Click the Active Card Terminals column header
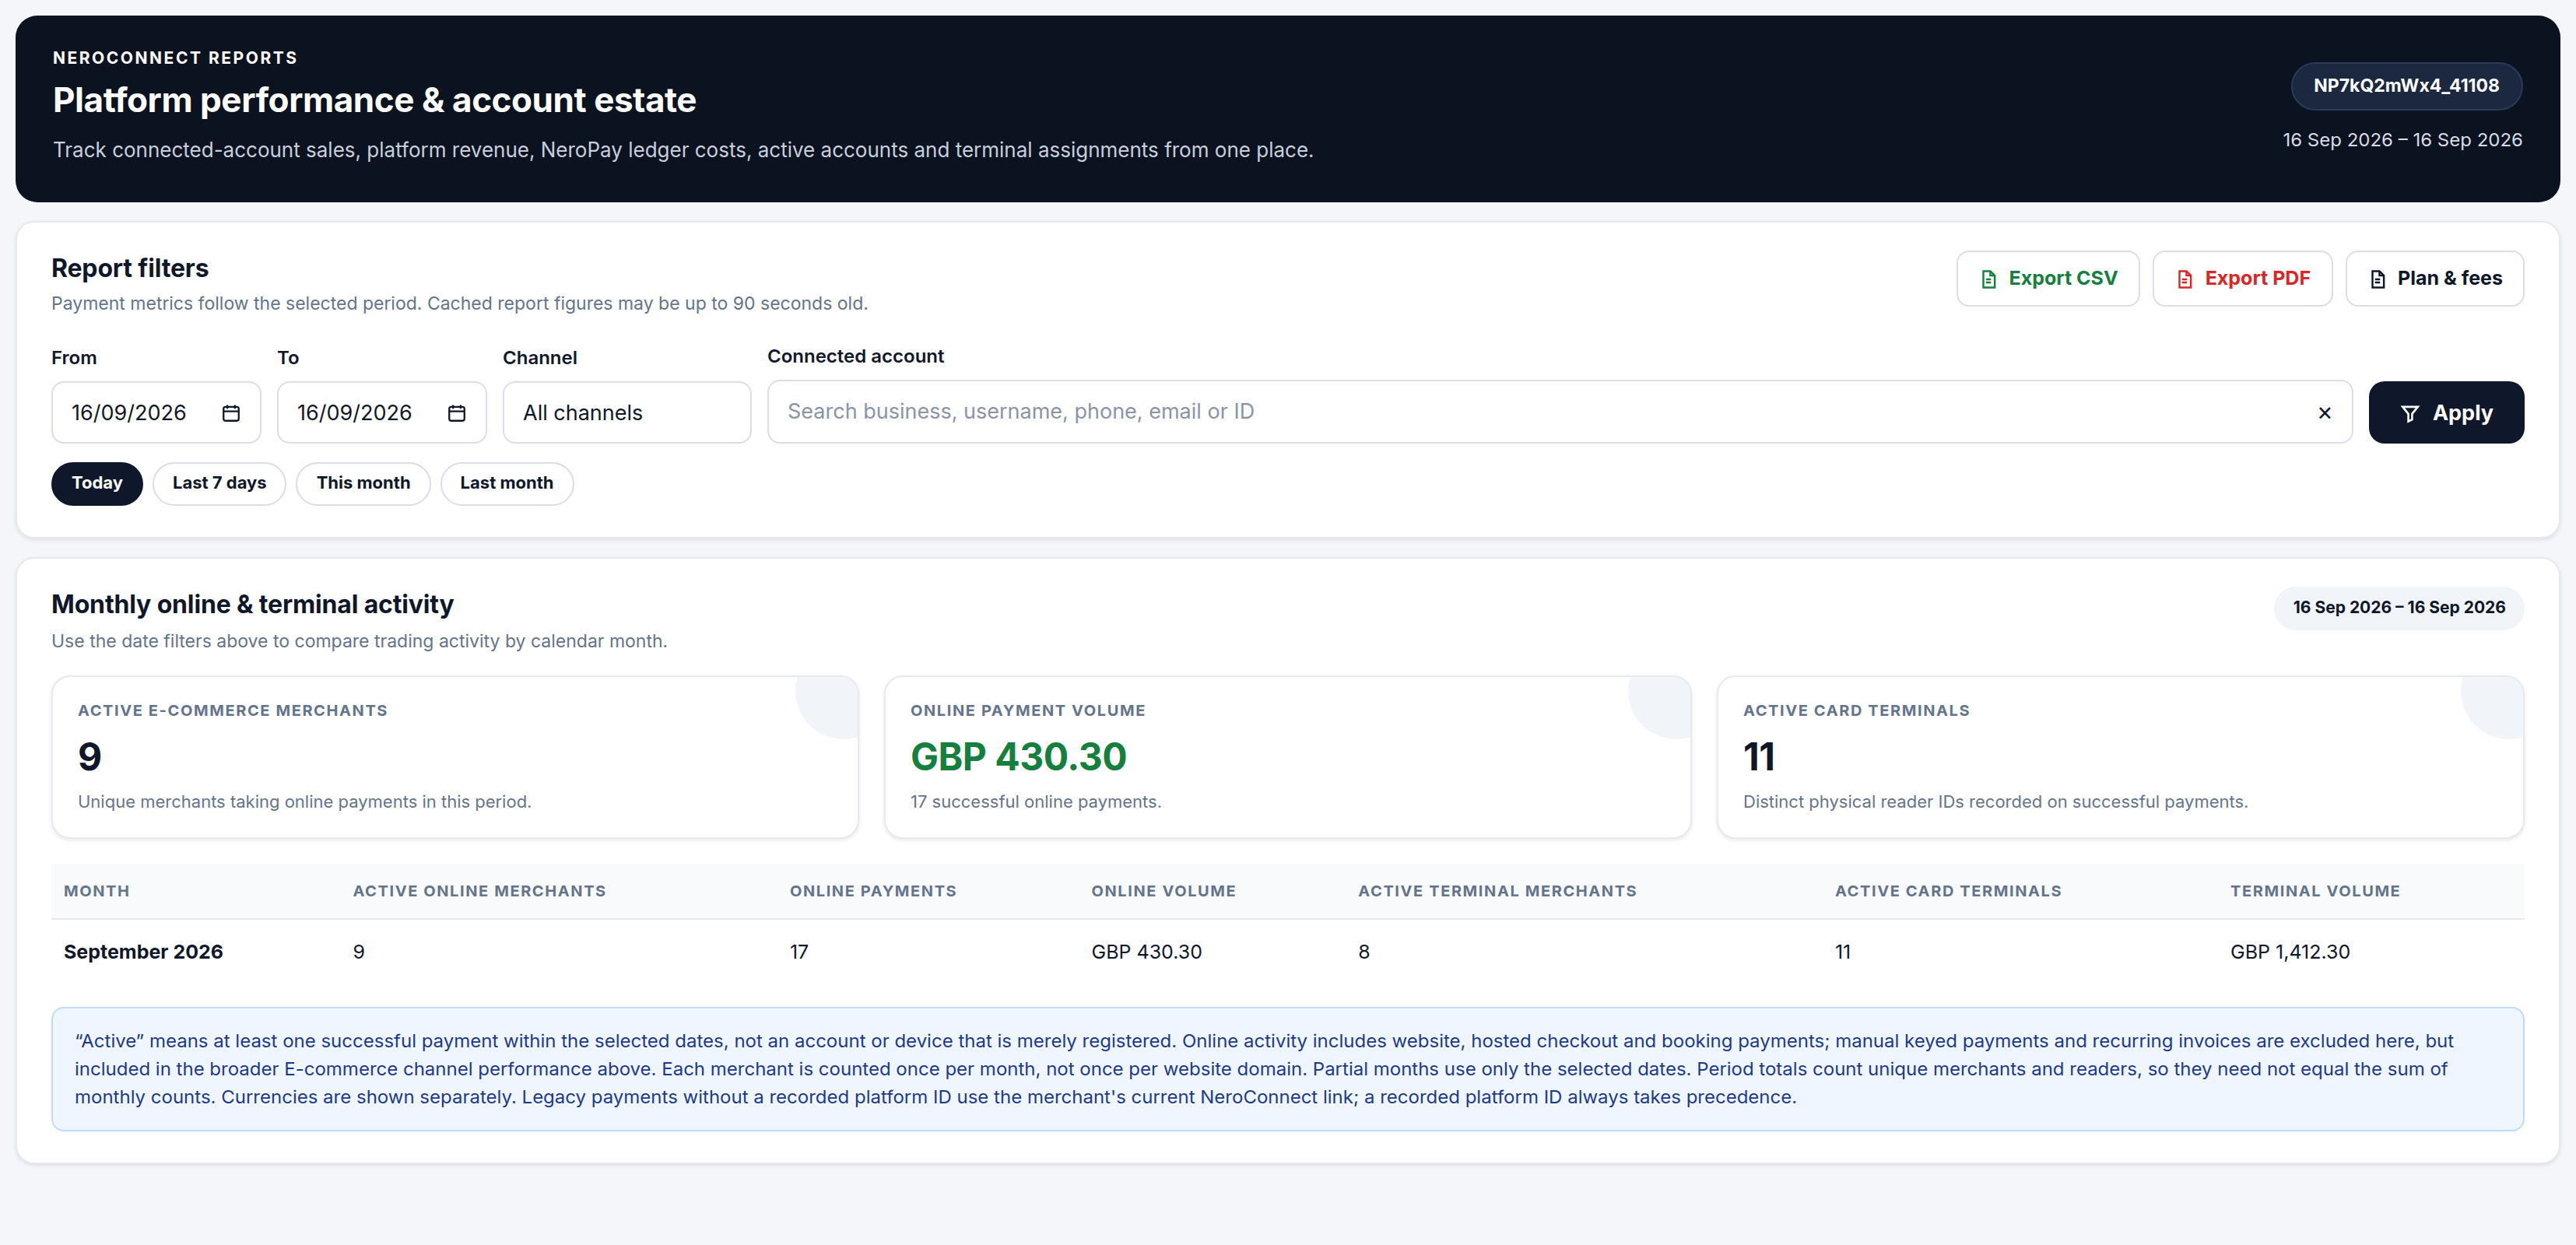Screen dimensions: 2576x1245 (x=1948, y=891)
